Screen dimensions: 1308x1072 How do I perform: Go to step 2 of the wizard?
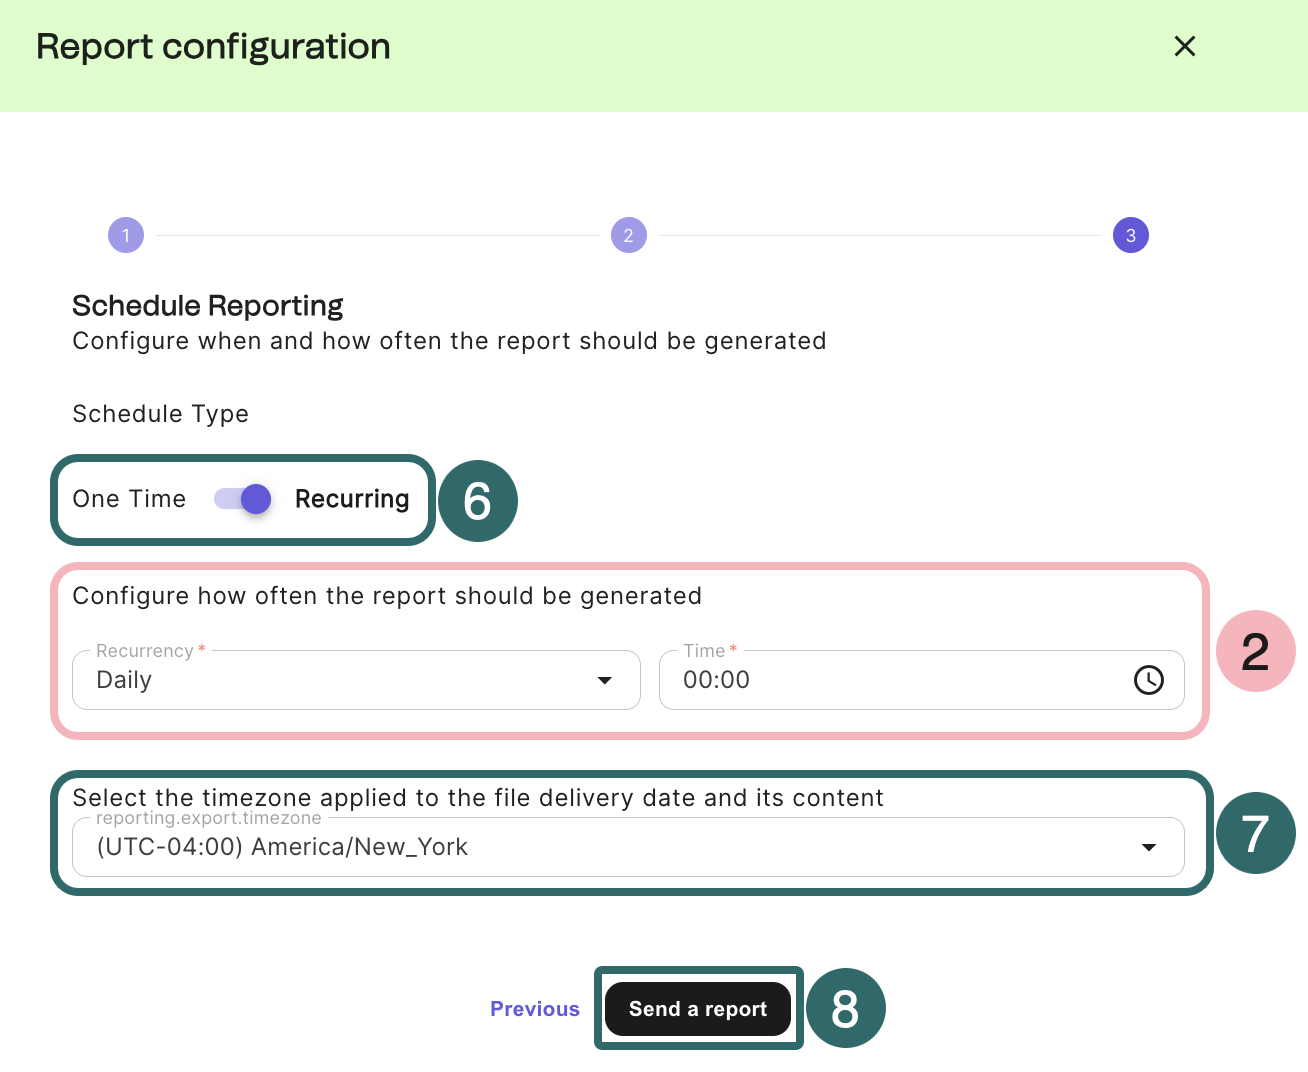click(x=629, y=236)
